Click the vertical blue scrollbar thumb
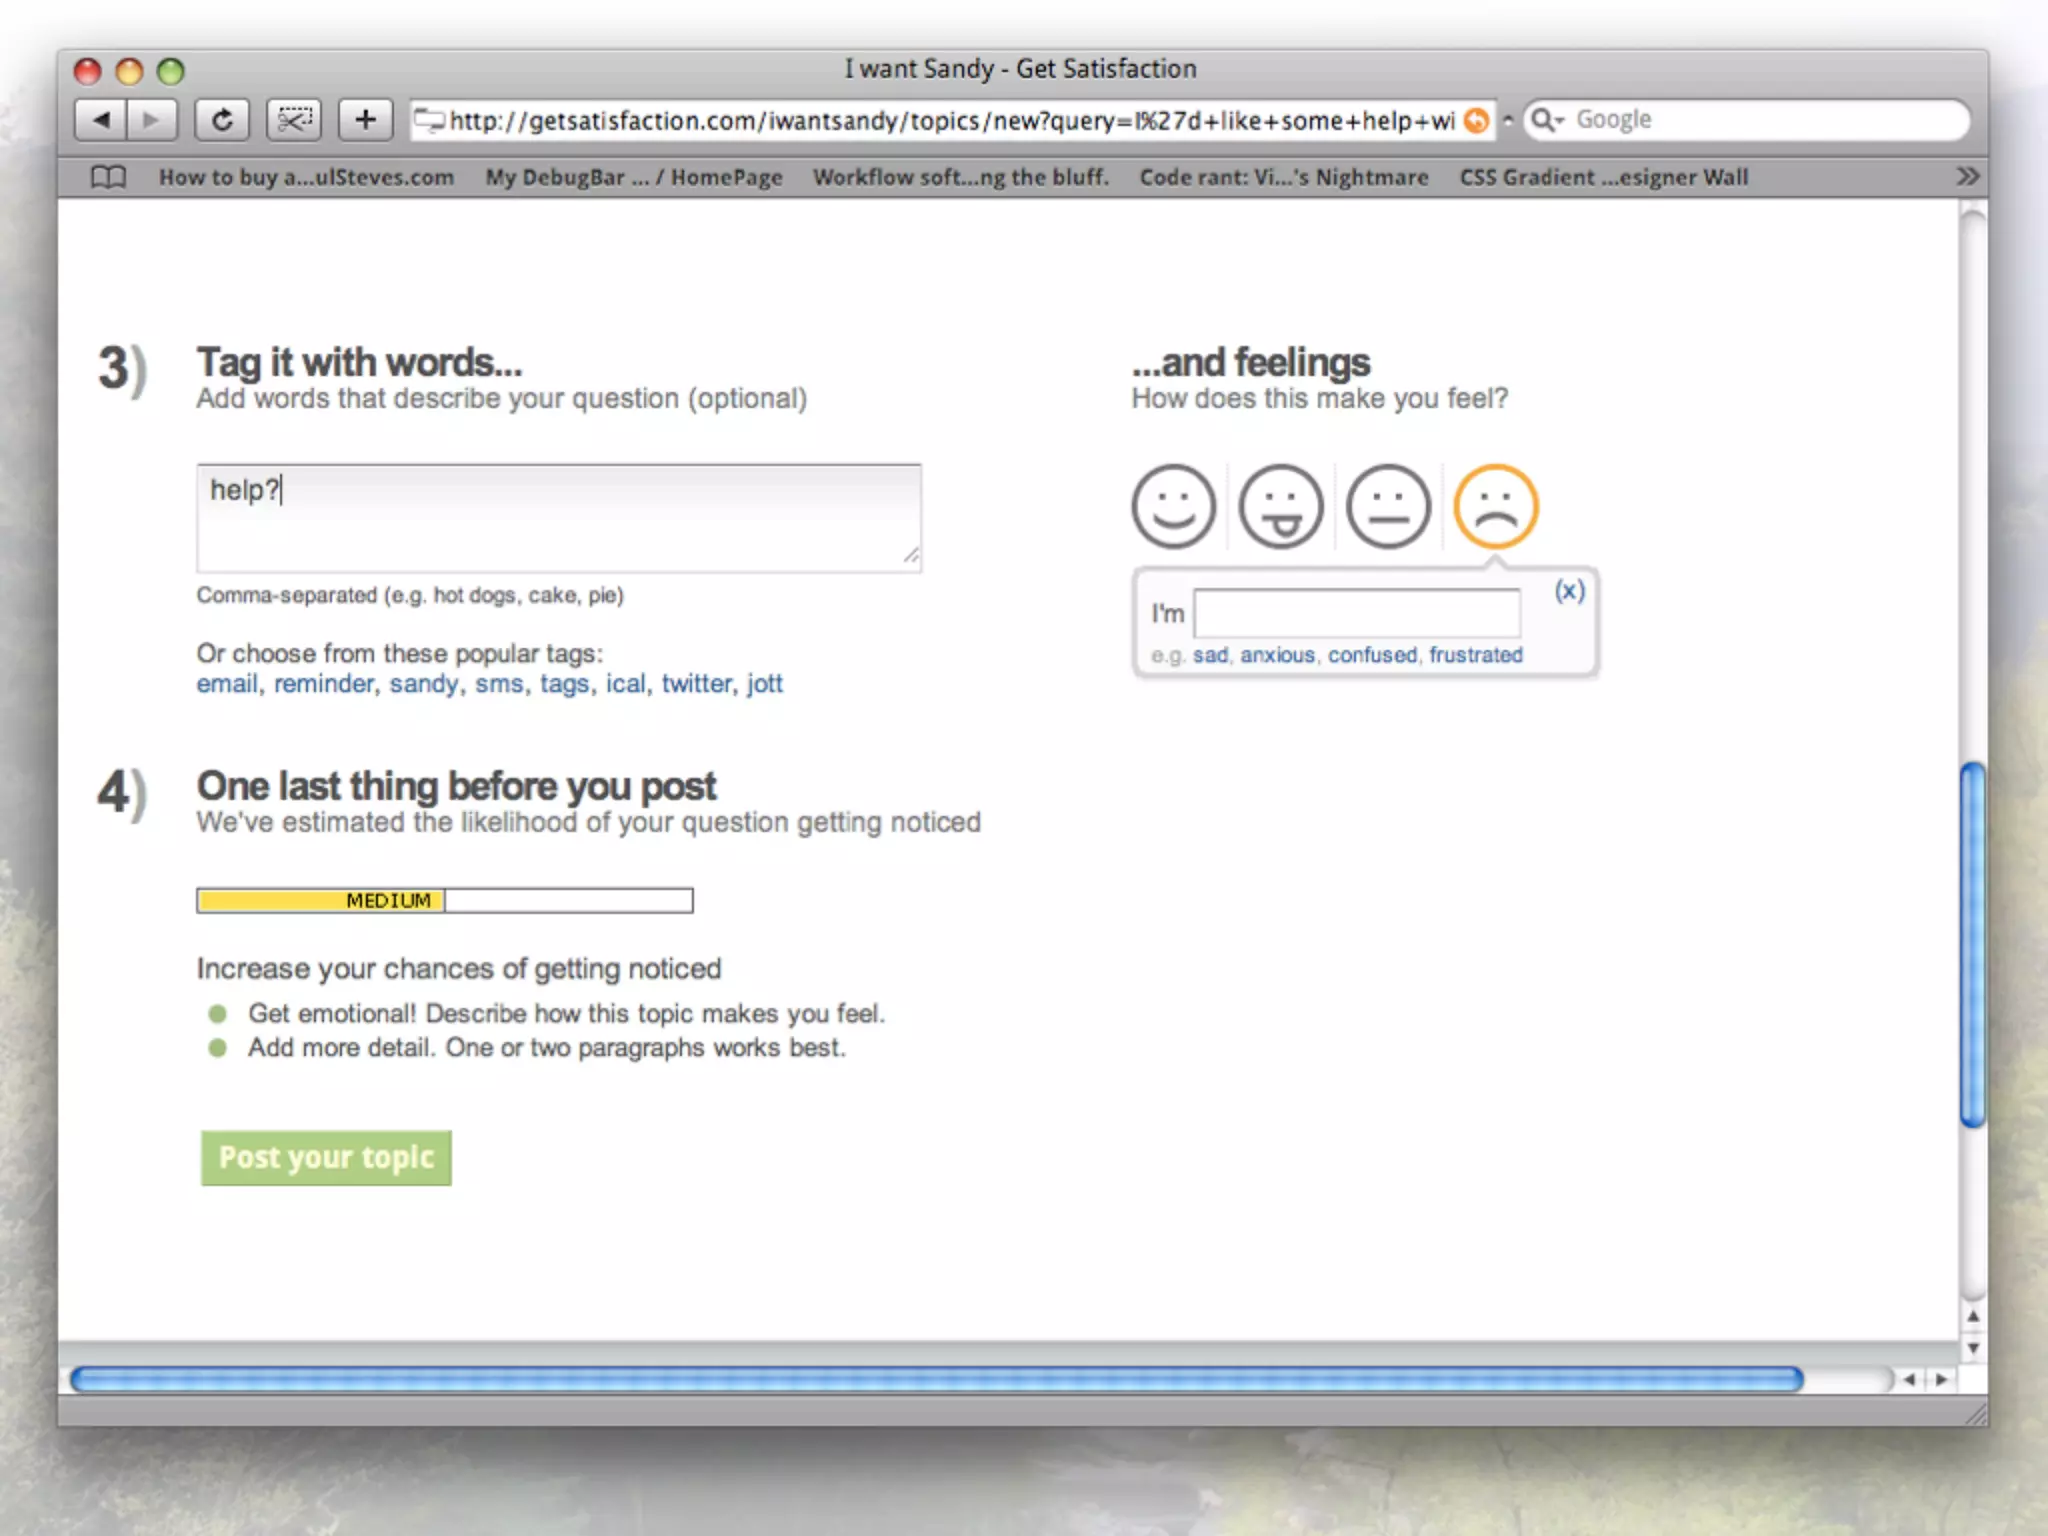Viewport: 2048px width, 1536px height. click(1972, 945)
